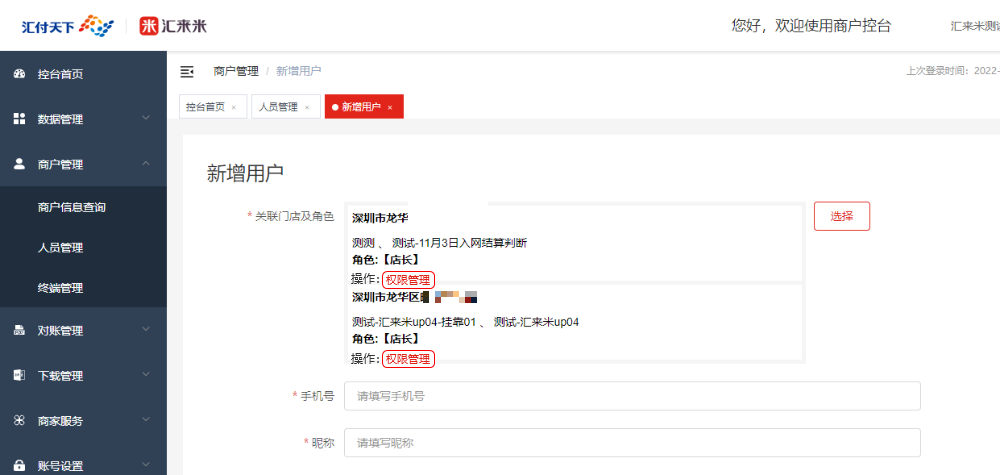This screenshot has width=1000, height=475.
Task: Click the 控台首页 dashboard icon in sidebar
Action: click(19, 74)
